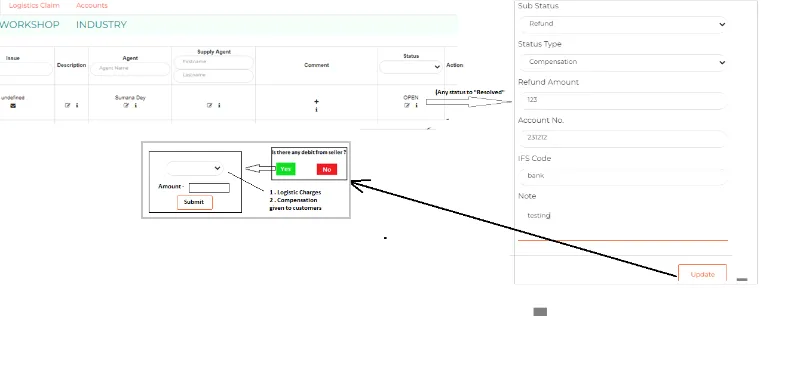Click the green Yes button
The width and height of the screenshot is (800, 369).
(286, 169)
